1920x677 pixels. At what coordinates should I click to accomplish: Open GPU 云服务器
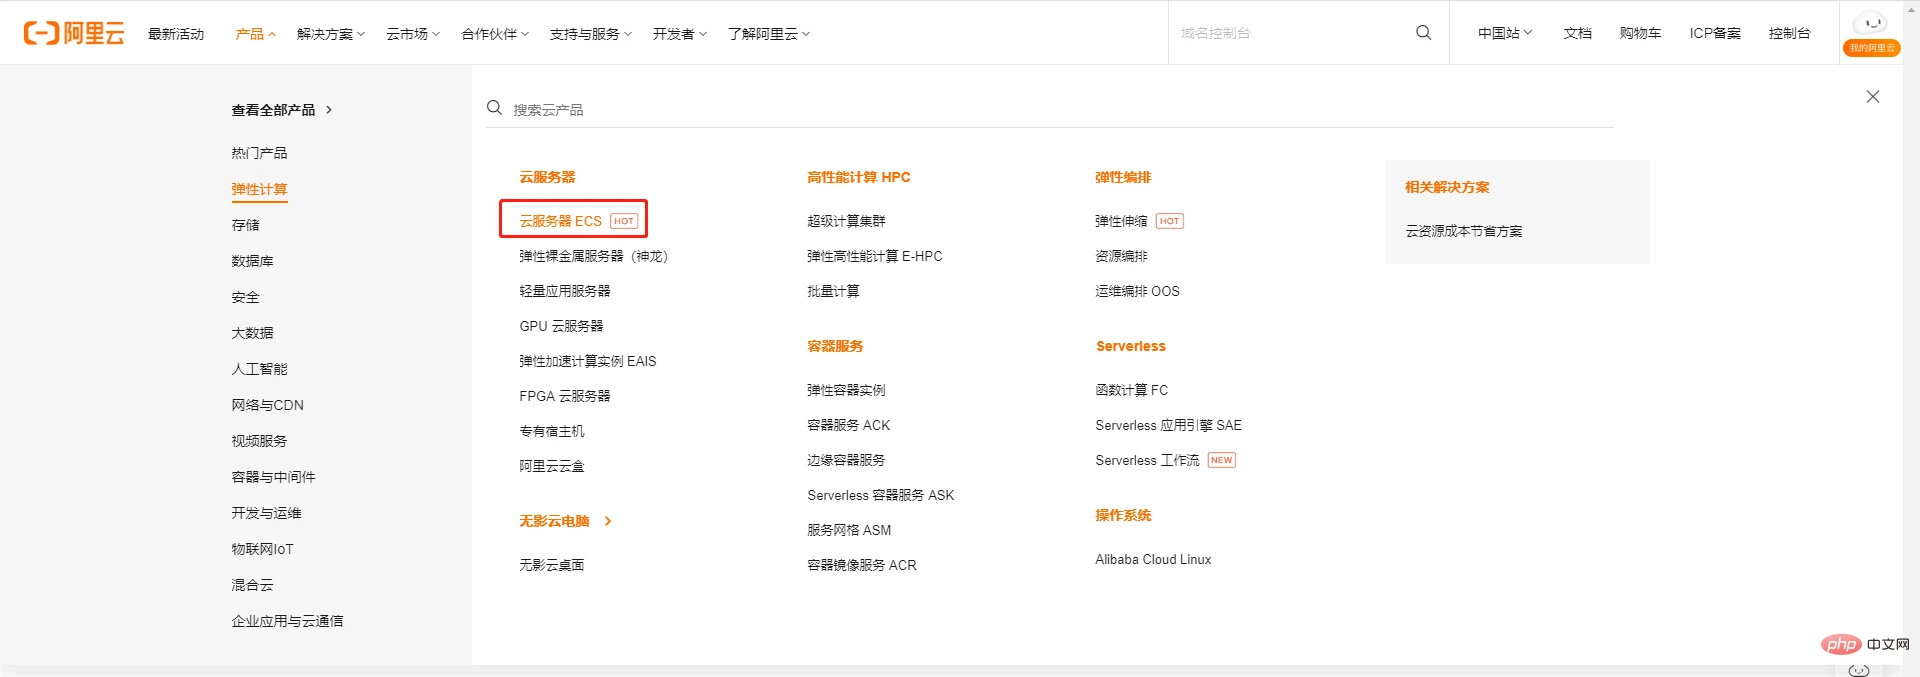(561, 326)
